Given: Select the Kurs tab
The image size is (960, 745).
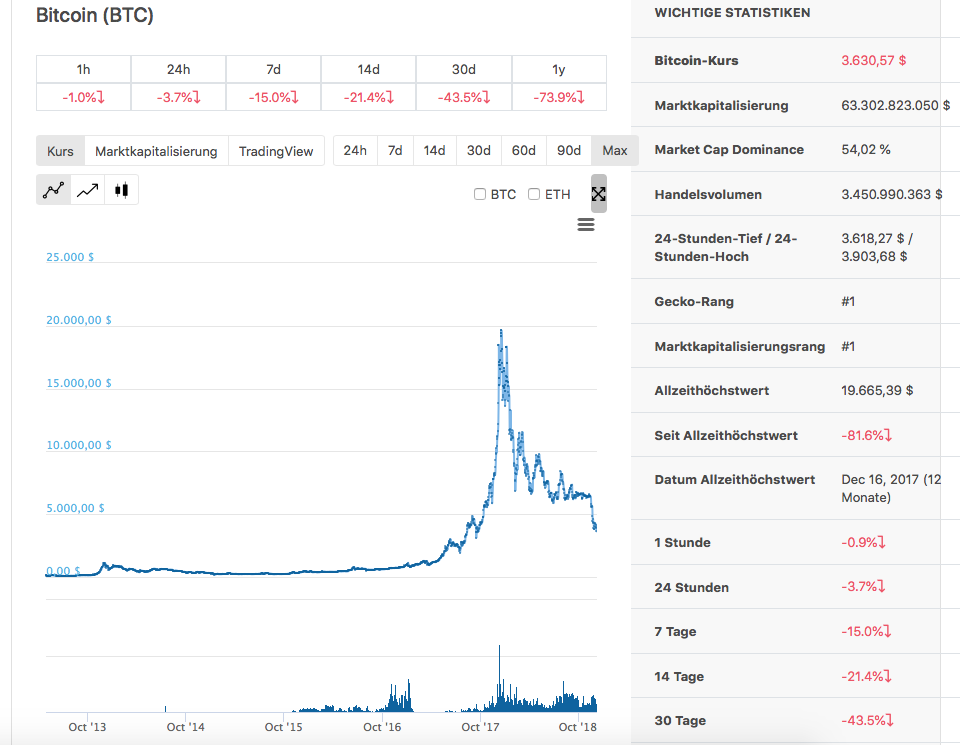Looking at the screenshot, I should [59, 150].
